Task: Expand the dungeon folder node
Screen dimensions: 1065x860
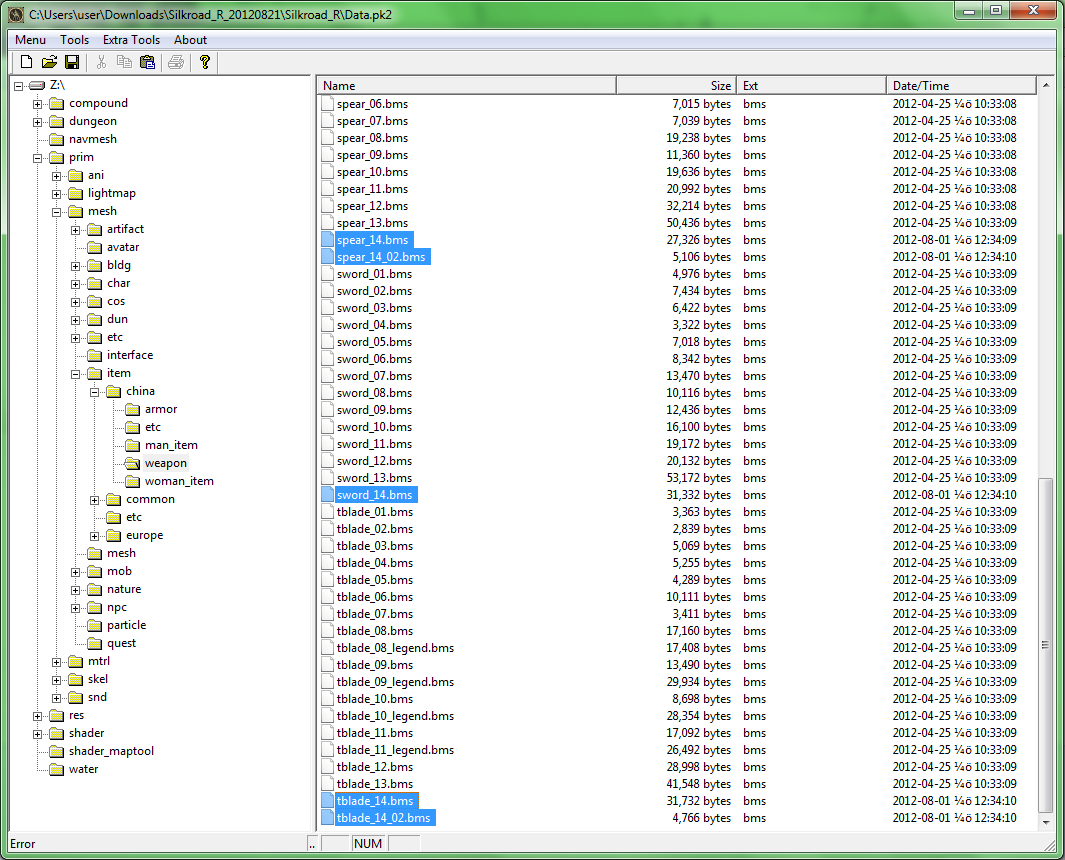Action: (37, 122)
